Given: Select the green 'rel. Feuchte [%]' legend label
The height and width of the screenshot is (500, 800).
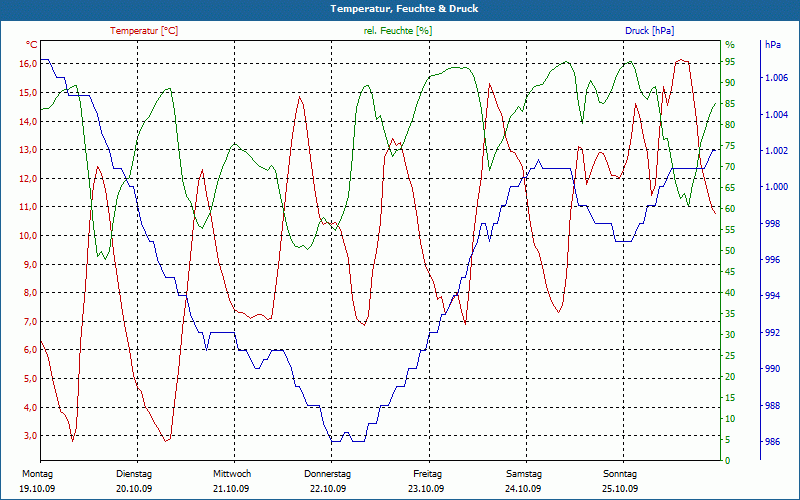Looking at the screenshot, I should [x=397, y=31].
